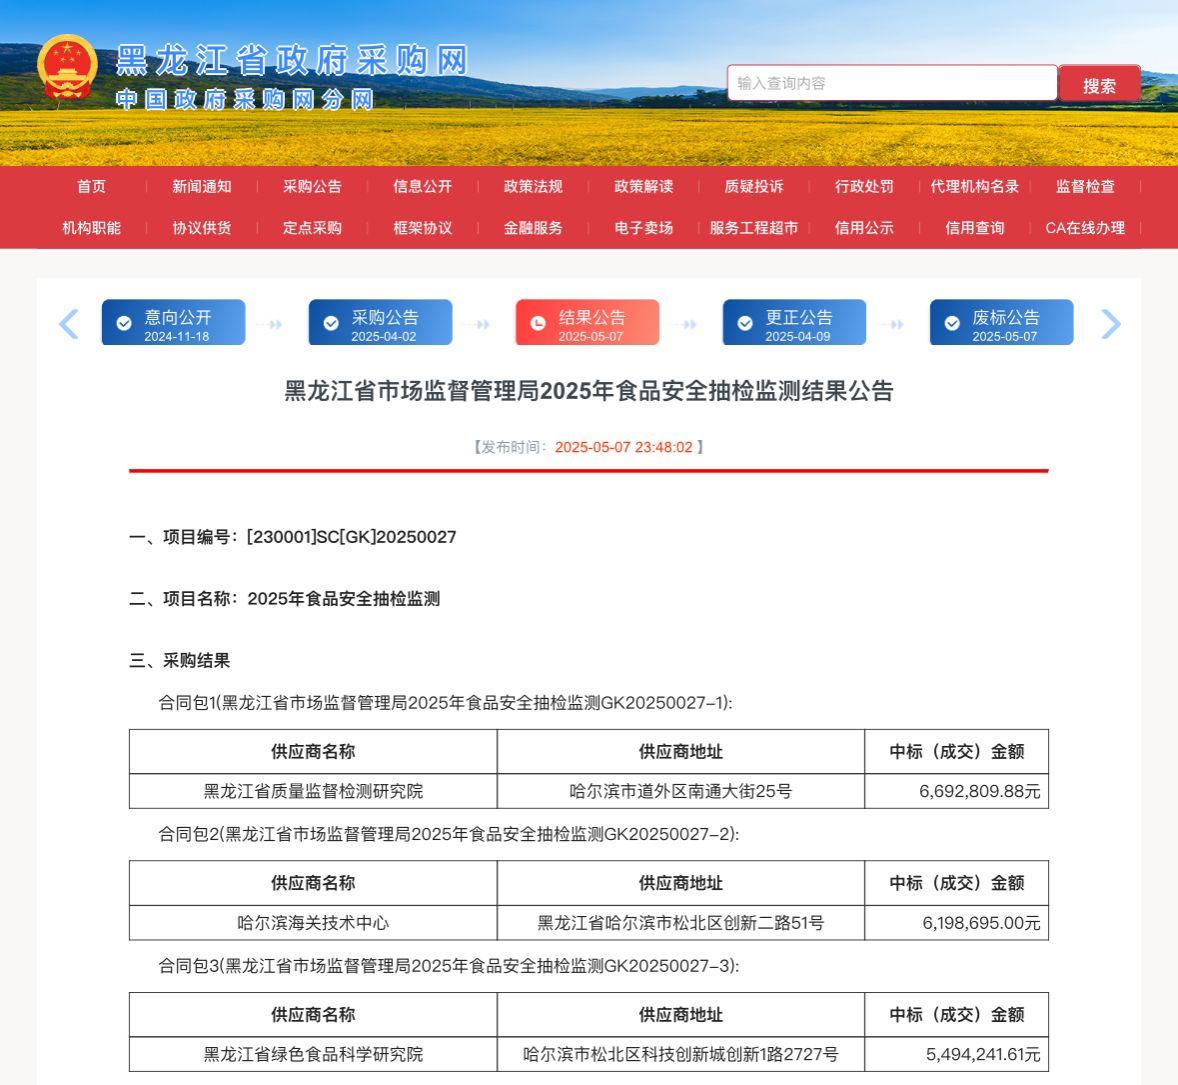Go to 电子卖场 menu item

(x=643, y=228)
